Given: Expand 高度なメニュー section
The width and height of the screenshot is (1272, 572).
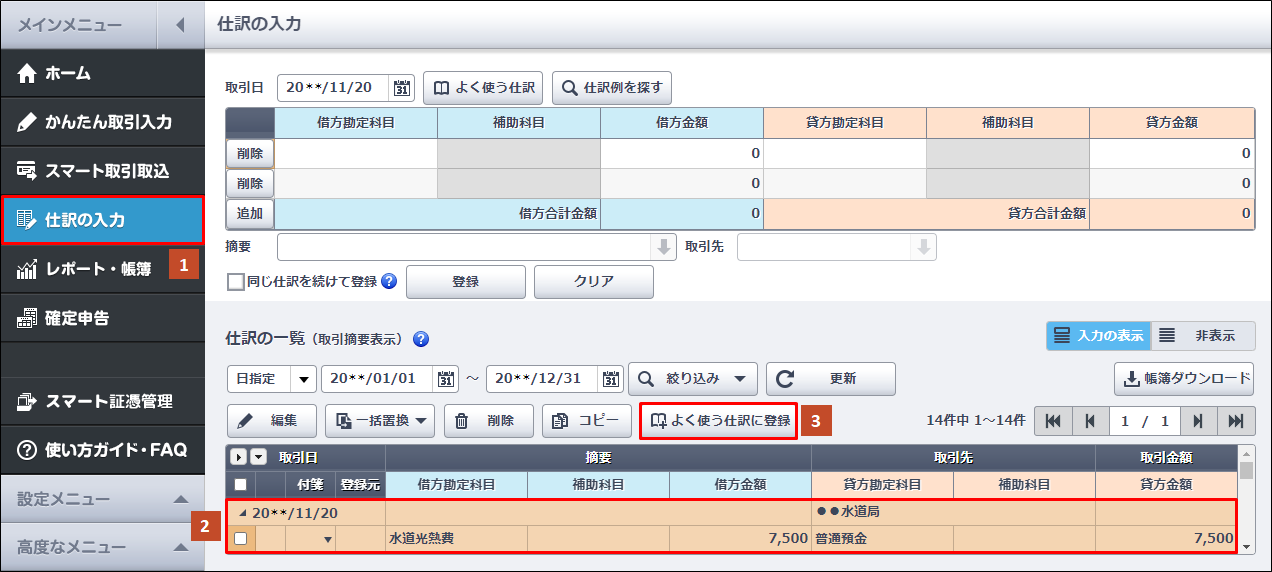Looking at the screenshot, I should [102, 547].
